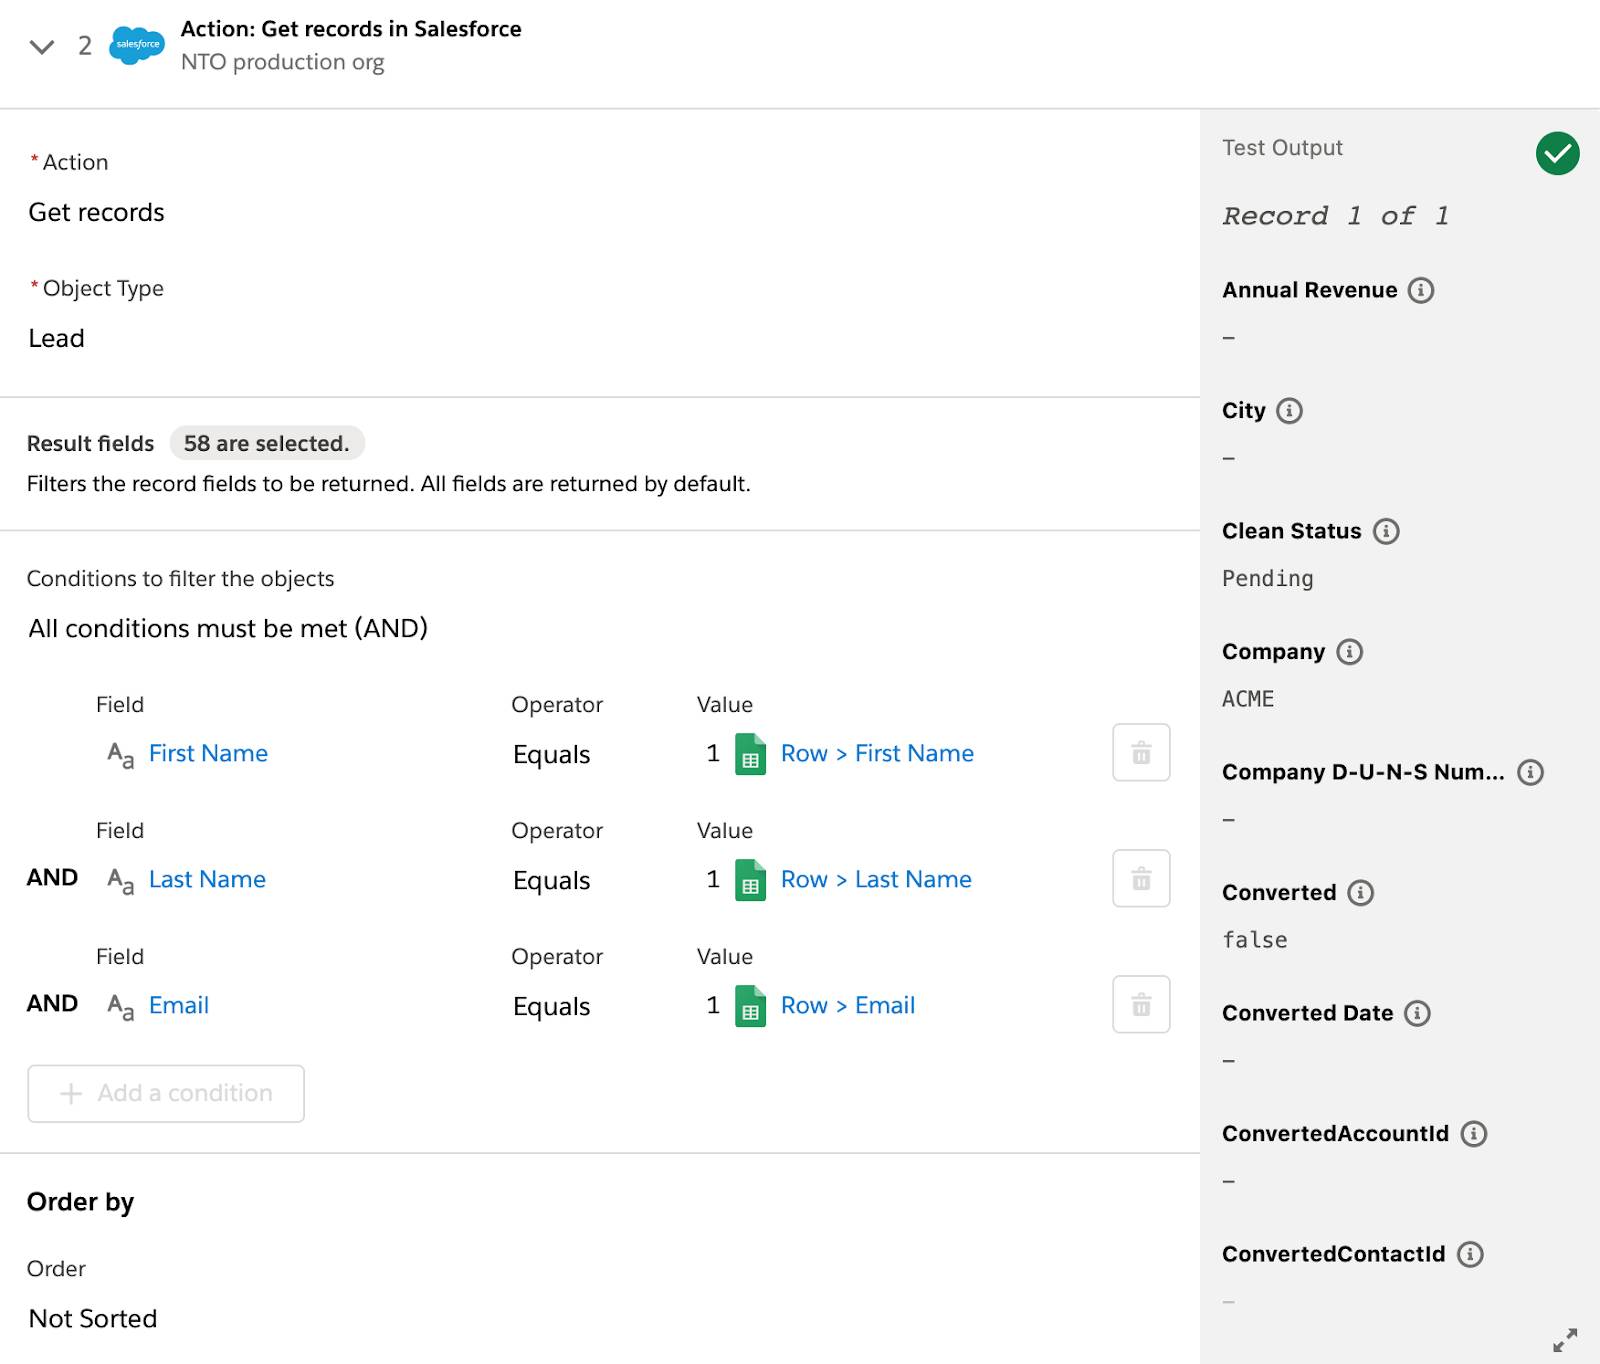The image size is (1600, 1364).
Task: Change the Equals operator for Last Name
Action: (551, 880)
